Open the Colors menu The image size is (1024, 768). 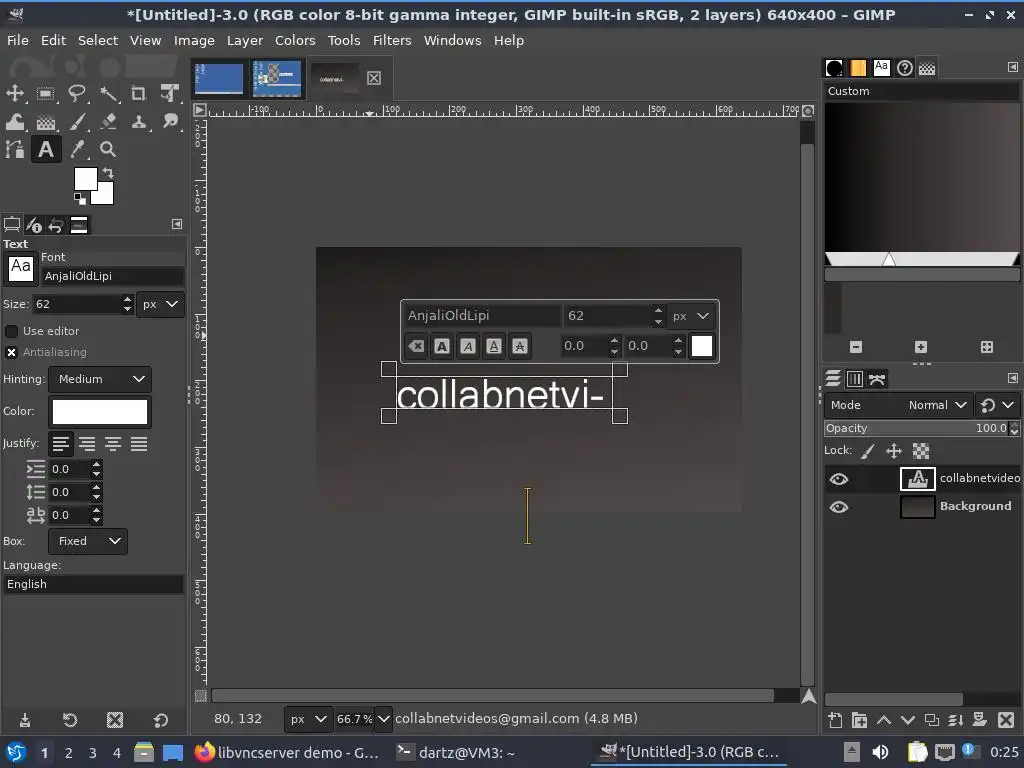[295, 40]
